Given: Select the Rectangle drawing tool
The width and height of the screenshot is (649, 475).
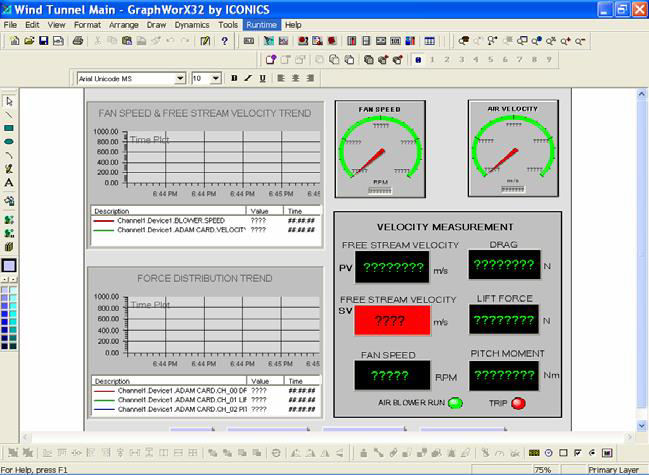Looking at the screenshot, I should [x=9, y=128].
